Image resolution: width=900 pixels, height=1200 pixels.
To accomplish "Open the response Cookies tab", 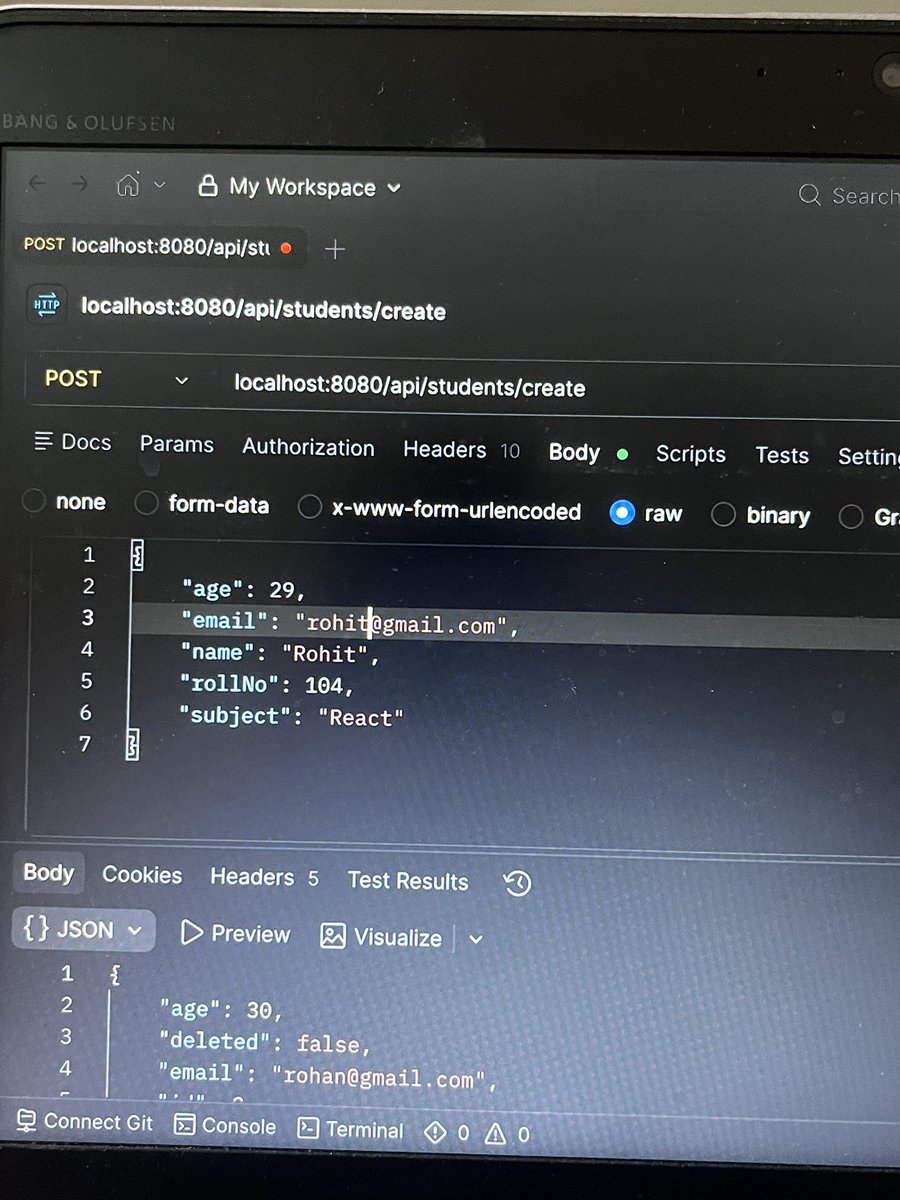I will point(142,875).
